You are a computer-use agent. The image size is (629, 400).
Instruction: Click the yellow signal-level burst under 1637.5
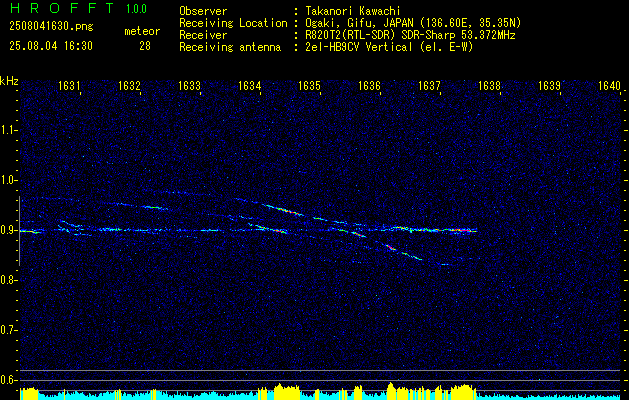[x=463, y=392]
